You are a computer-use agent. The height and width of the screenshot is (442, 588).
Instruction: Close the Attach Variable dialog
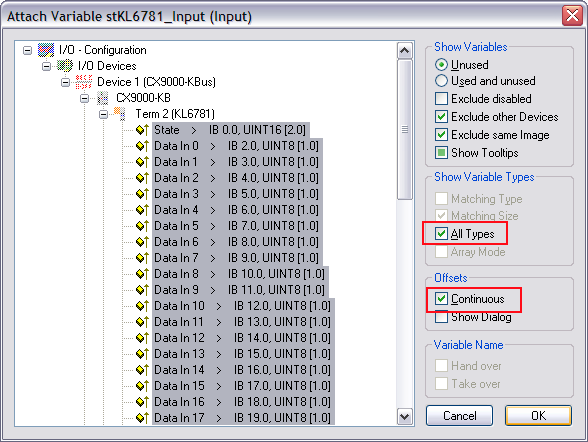coord(572,16)
